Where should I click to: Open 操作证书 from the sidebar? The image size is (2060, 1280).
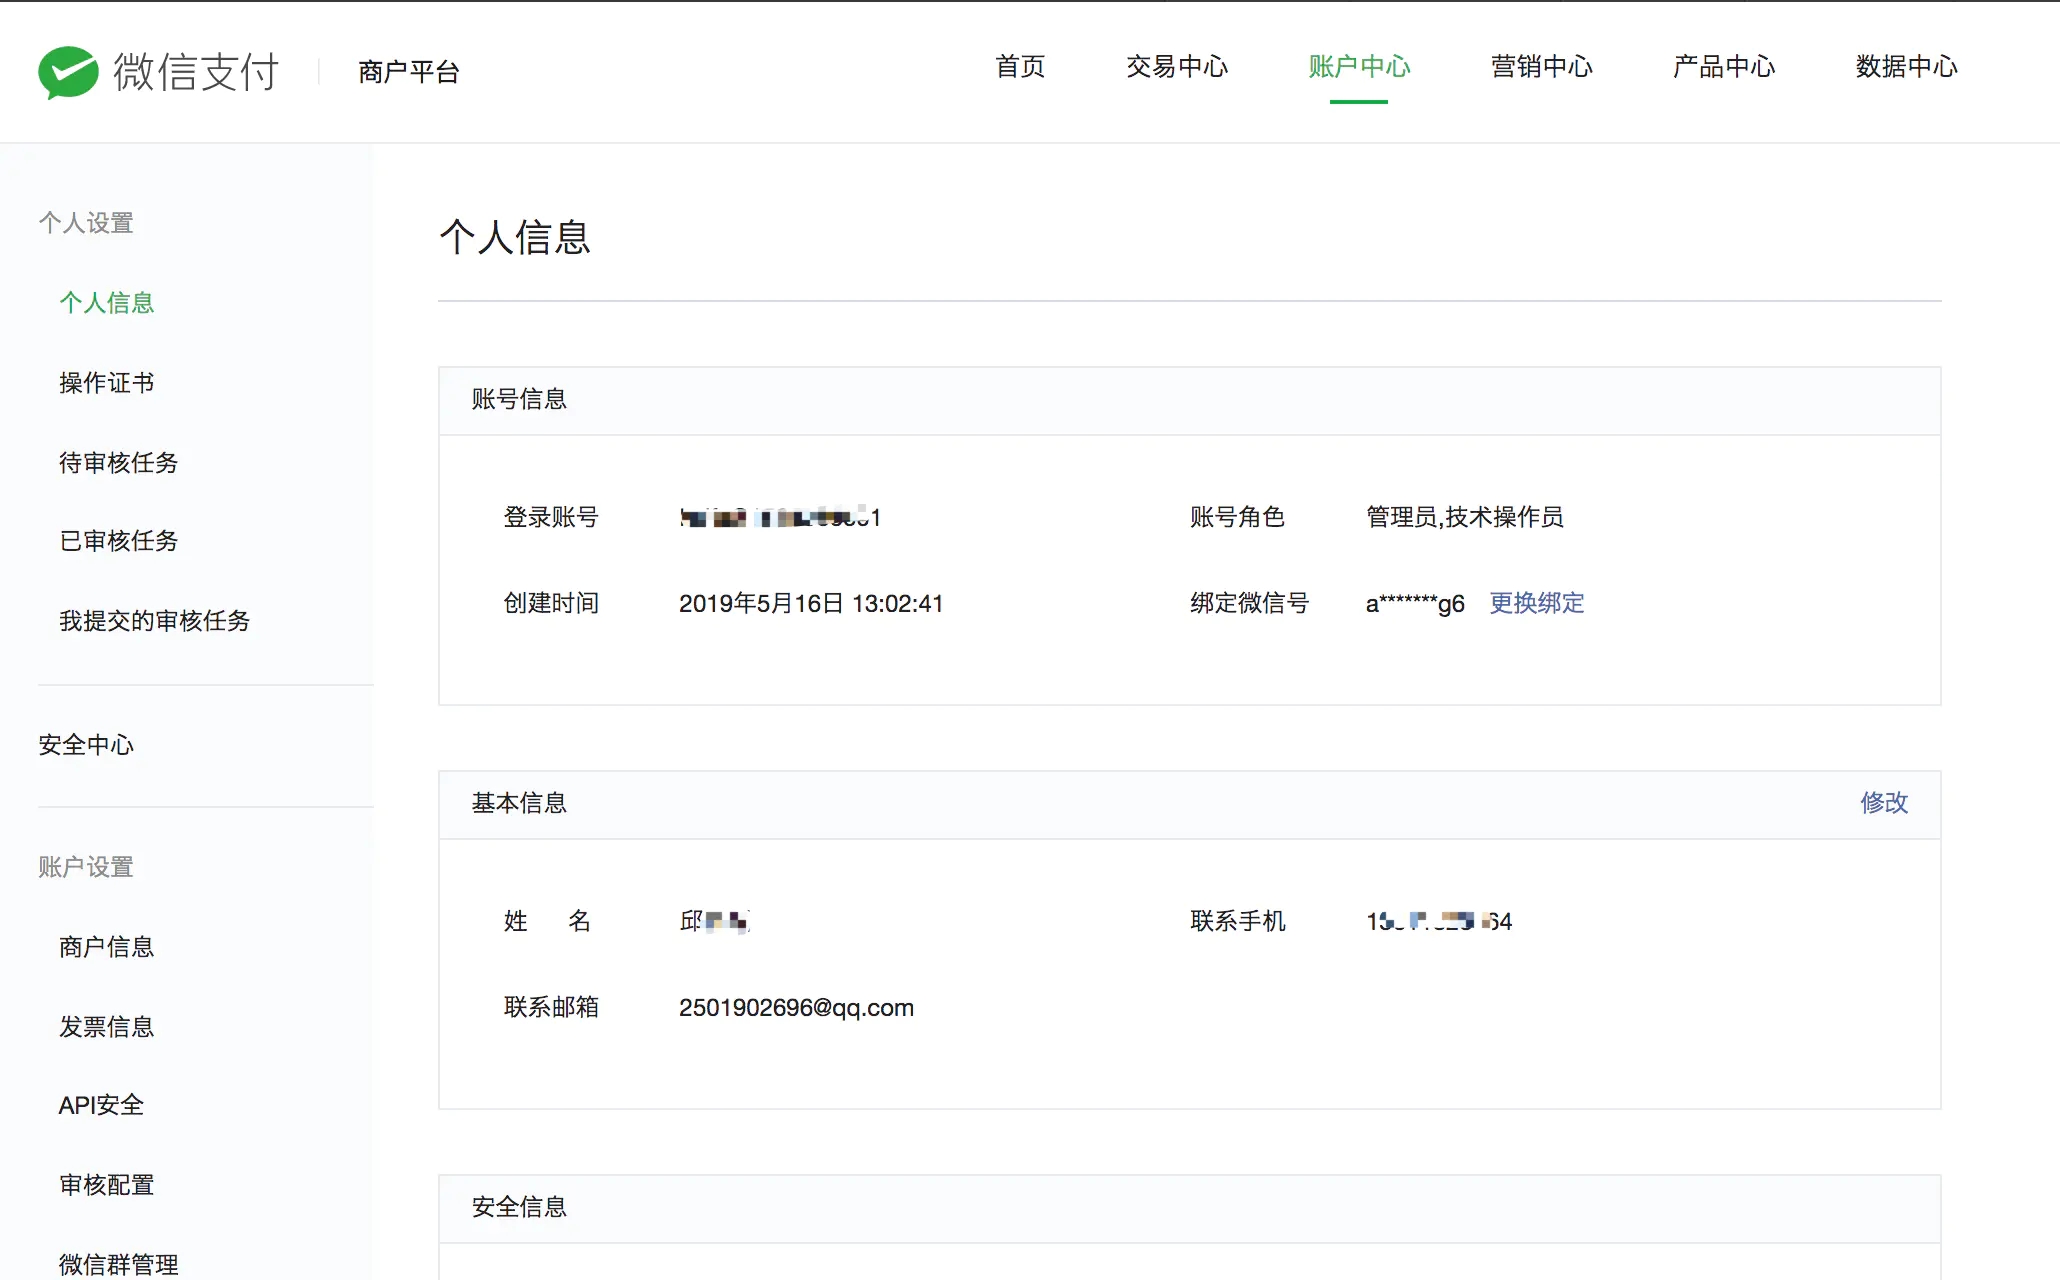point(106,382)
